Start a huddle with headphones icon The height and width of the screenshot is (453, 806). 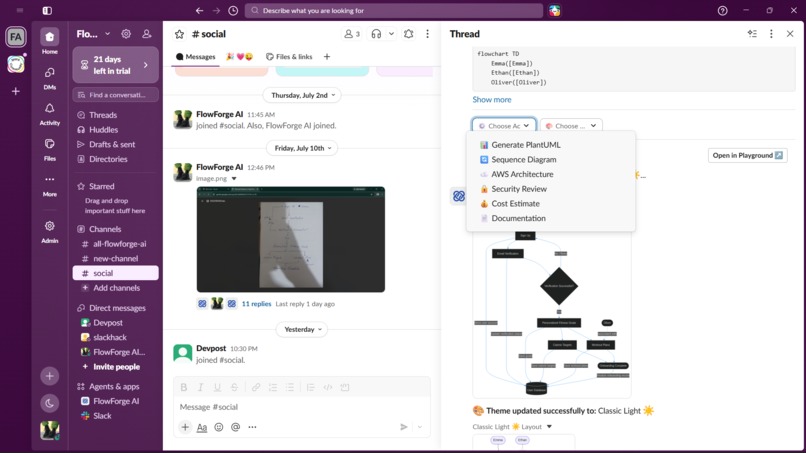[x=376, y=34]
